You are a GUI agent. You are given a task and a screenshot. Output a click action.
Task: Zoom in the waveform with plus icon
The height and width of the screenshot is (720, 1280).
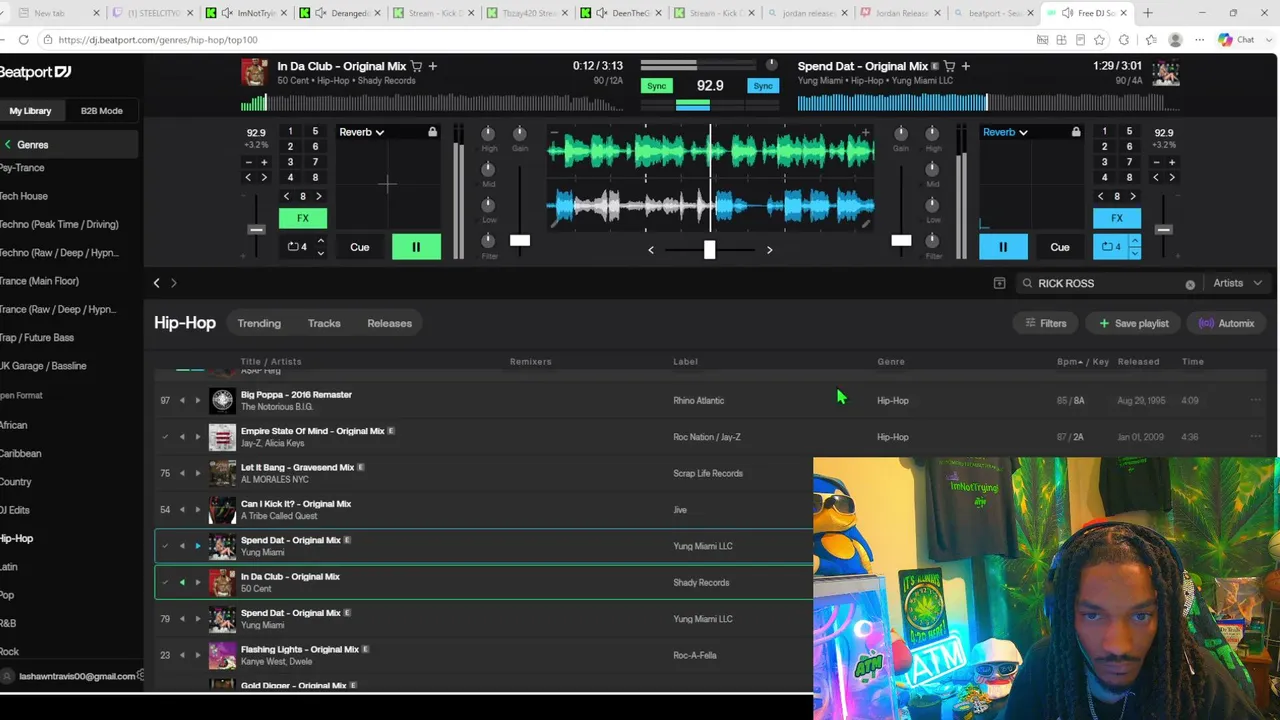pyautogui.click(x=865, y=132)
